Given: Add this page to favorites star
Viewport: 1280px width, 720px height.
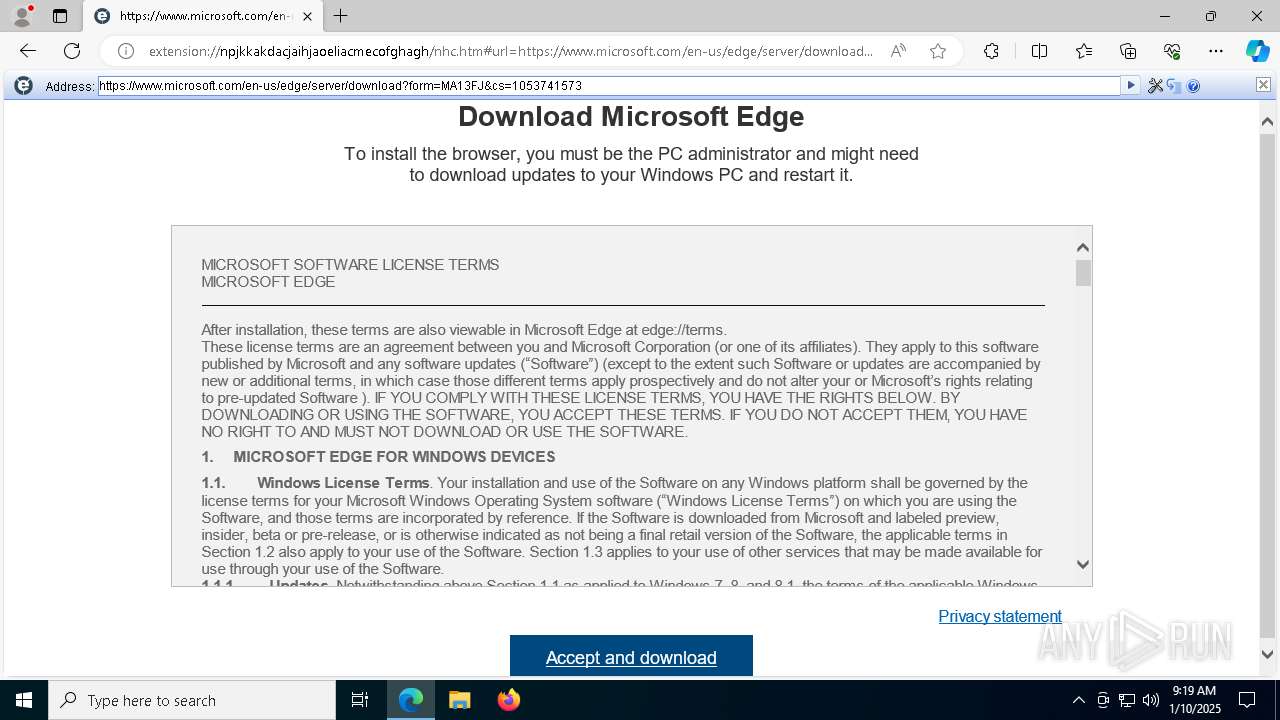Looking at the screenshot, I should 938,51.
